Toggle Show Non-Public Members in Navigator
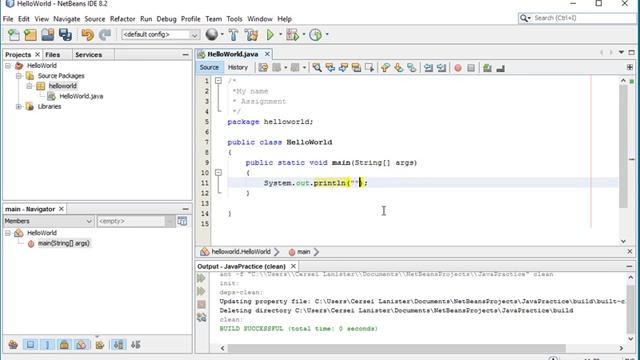 coord(64,345)
